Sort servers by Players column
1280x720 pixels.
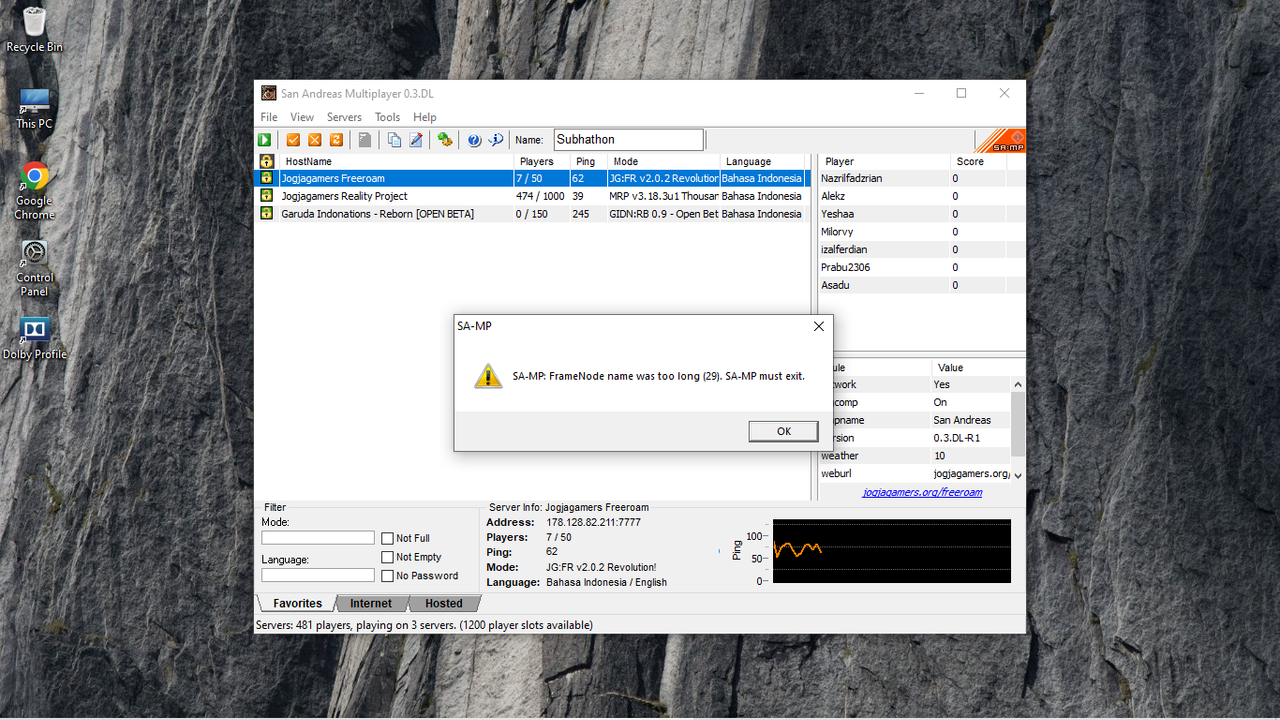click(543, 161)
